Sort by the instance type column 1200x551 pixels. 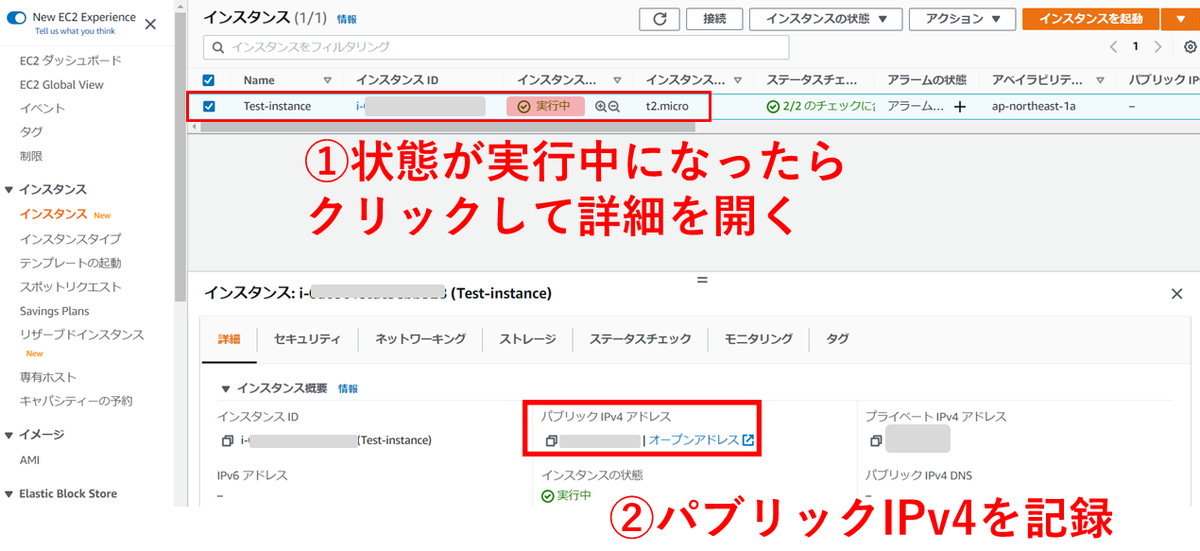[738, 80]
